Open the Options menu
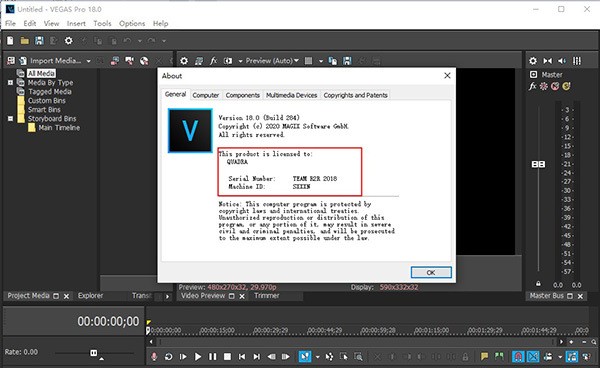The image size is (600, 368). [x=132, y=23]
